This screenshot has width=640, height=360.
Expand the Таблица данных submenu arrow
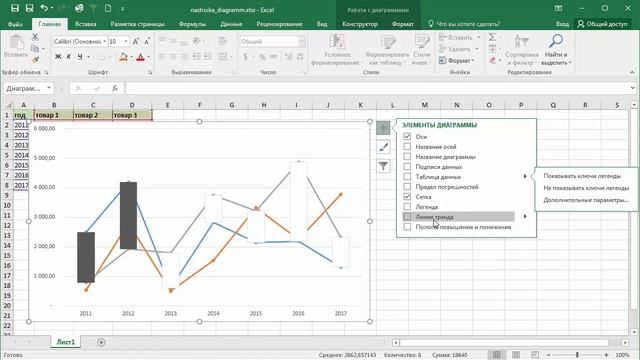(x=525, y=176)
